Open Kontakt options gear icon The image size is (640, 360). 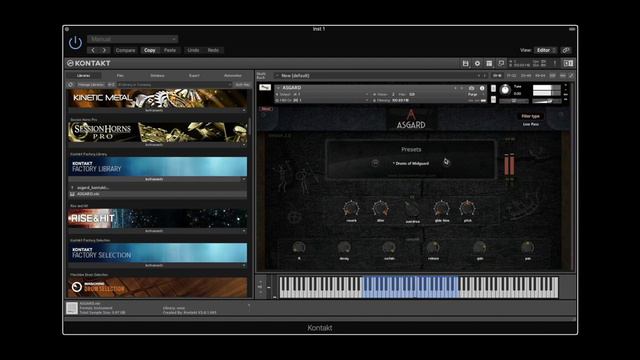click(477, 63)
